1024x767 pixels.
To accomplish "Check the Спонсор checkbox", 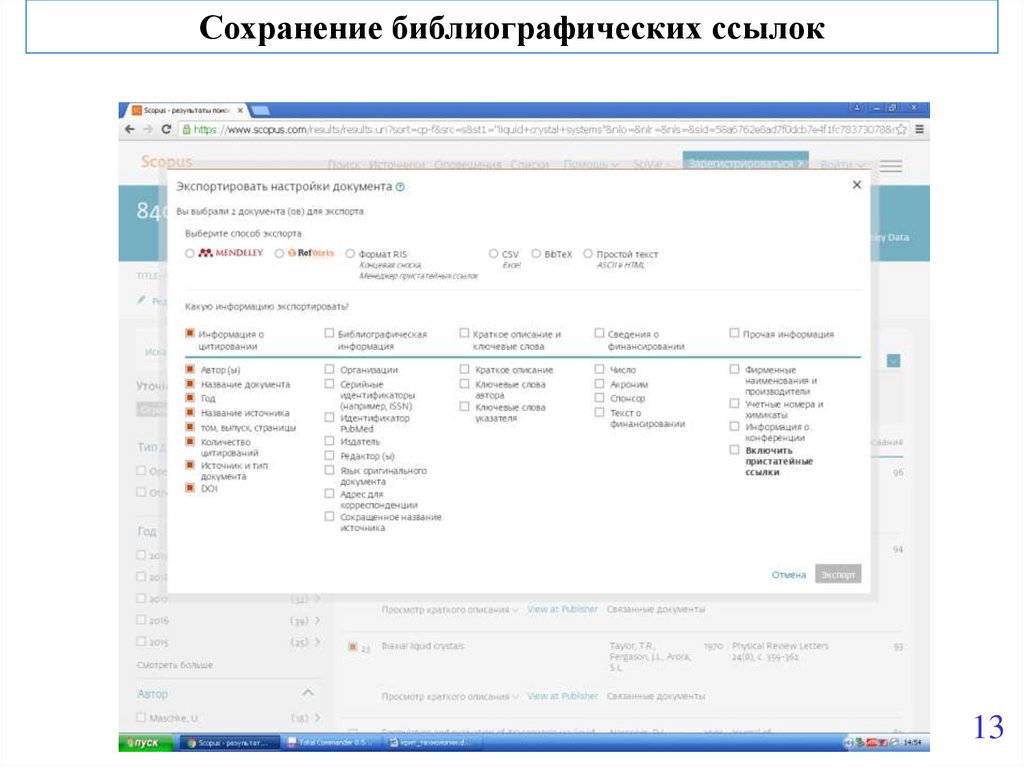I will coord(599,398).
